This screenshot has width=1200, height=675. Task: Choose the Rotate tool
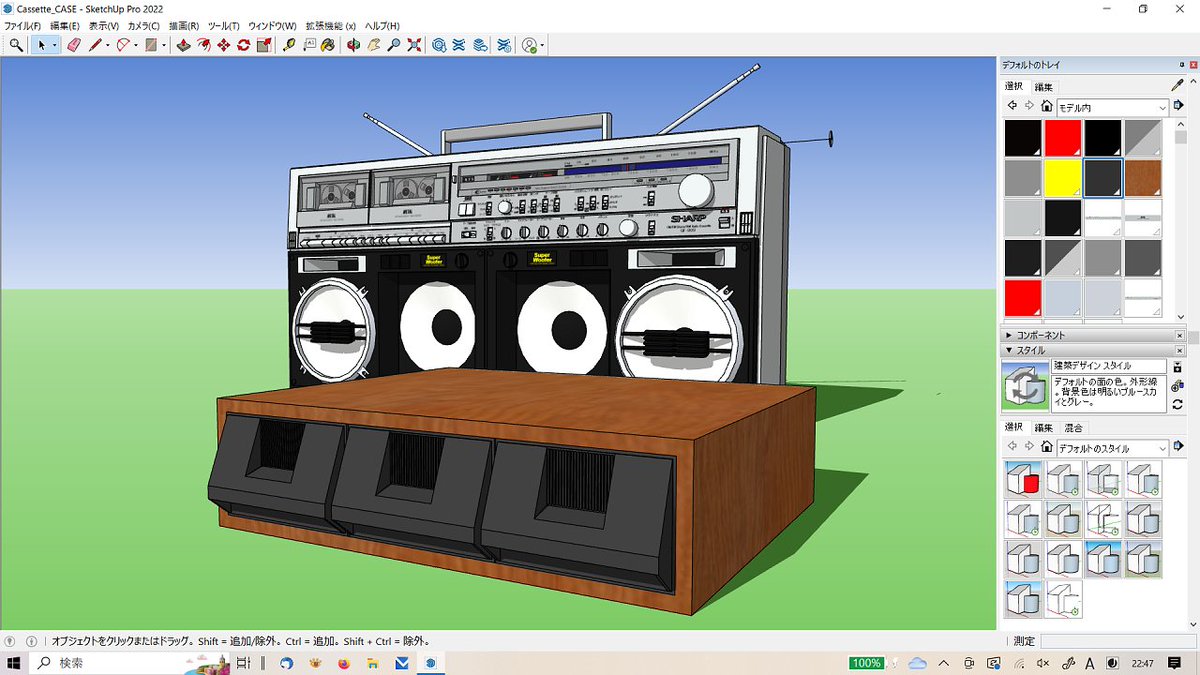243,45
